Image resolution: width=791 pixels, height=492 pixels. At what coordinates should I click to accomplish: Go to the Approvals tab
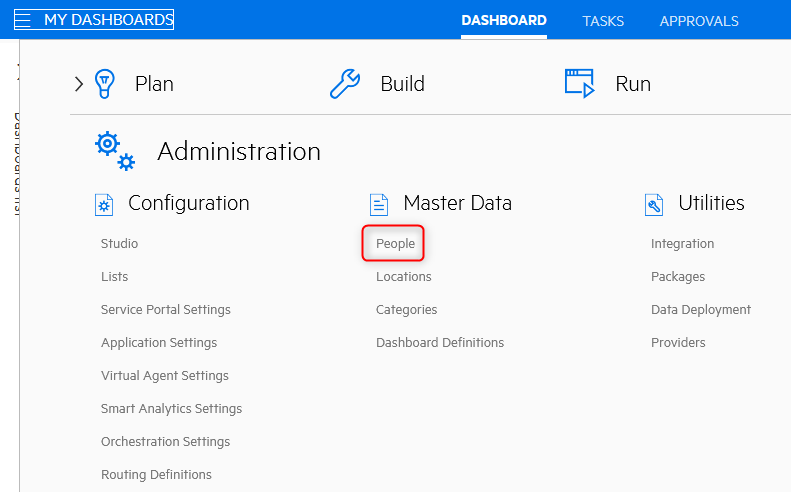[699, 21]
